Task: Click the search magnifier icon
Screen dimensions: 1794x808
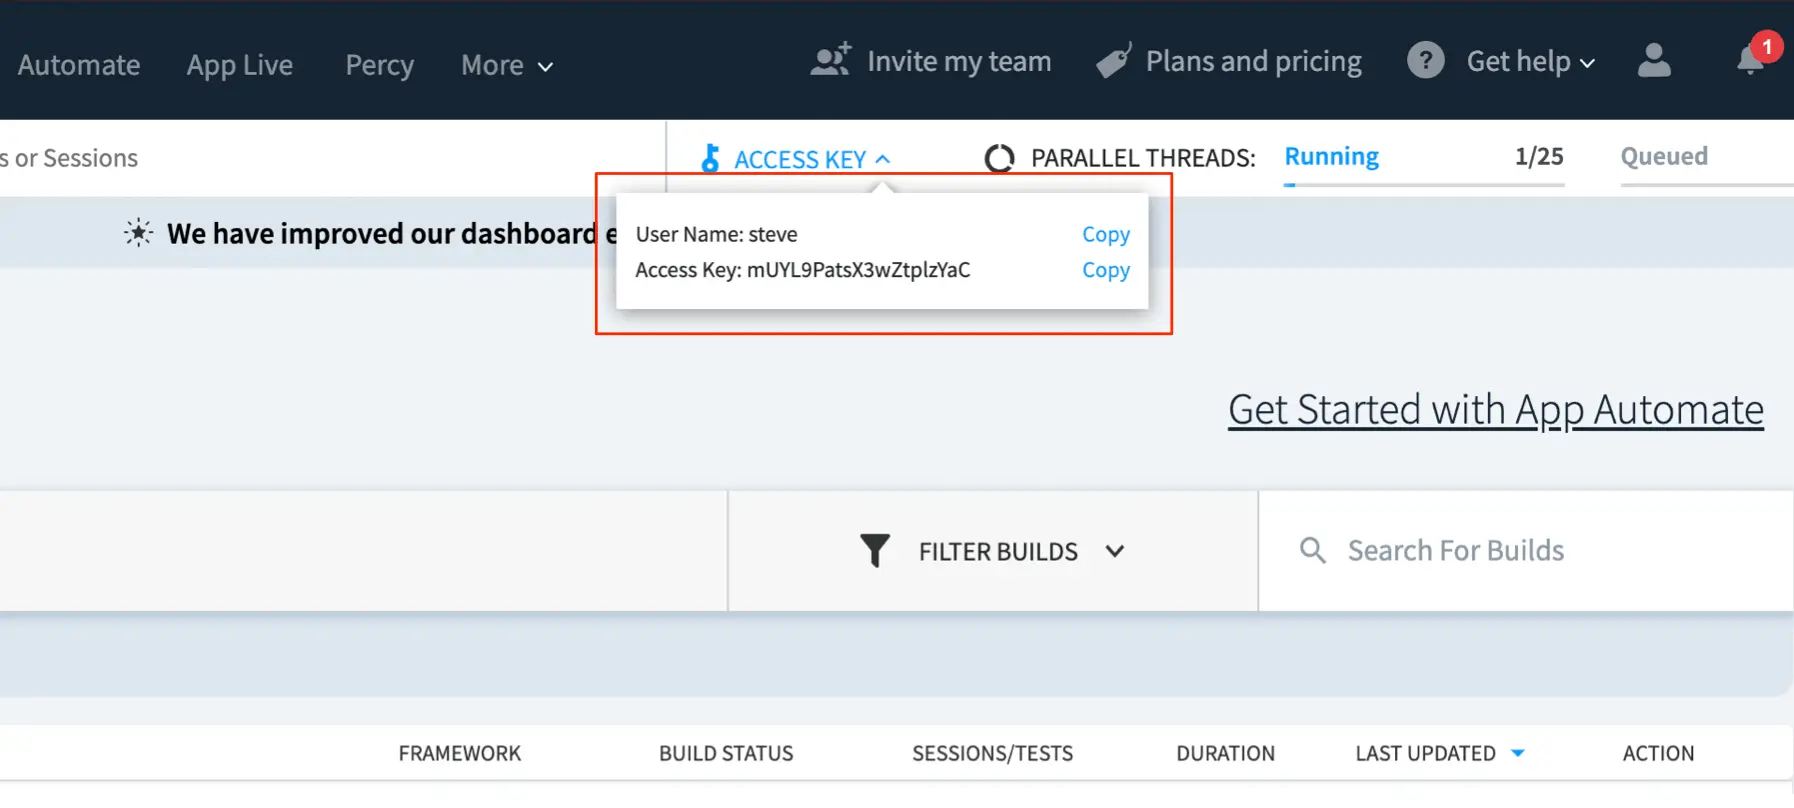Action: (1312, 551)
